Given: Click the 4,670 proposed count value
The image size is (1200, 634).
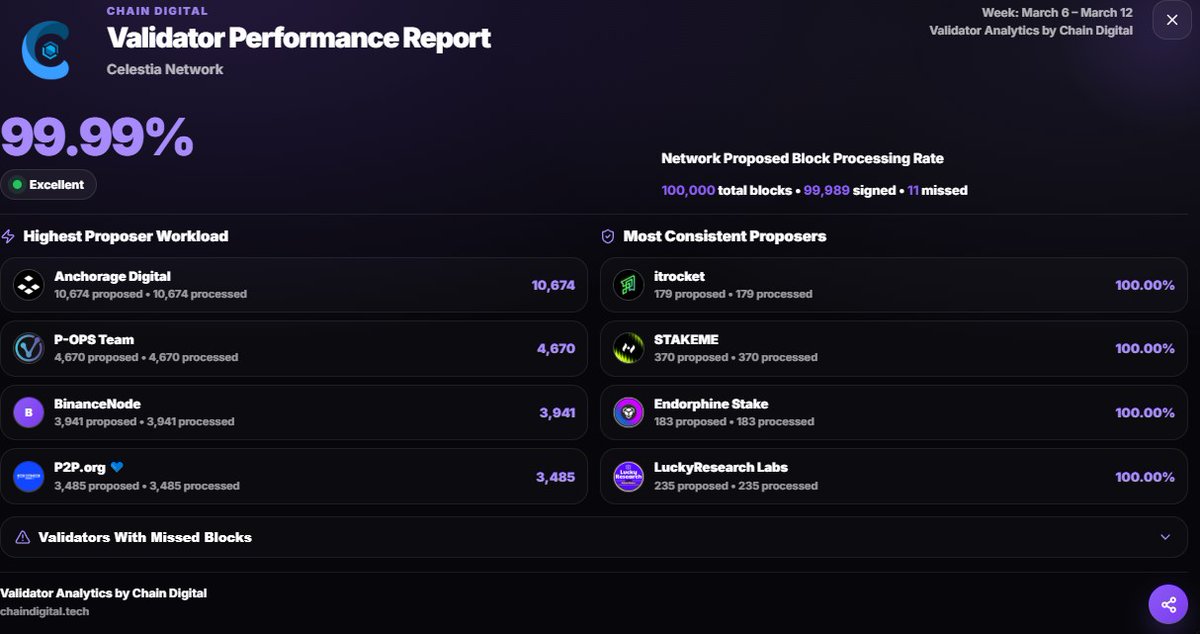Looking at the screenshot, I should point(556,348).
